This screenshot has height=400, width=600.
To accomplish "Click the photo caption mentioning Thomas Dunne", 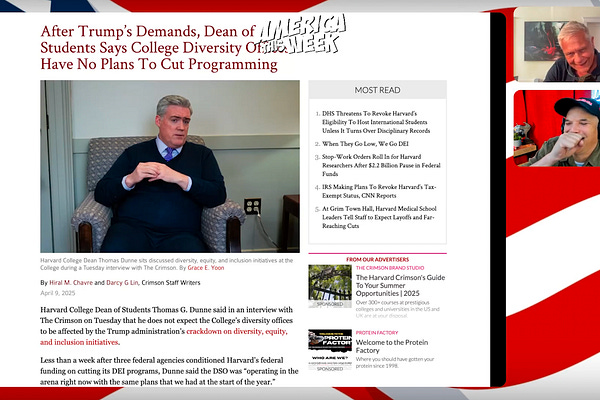I will (166, 264).
